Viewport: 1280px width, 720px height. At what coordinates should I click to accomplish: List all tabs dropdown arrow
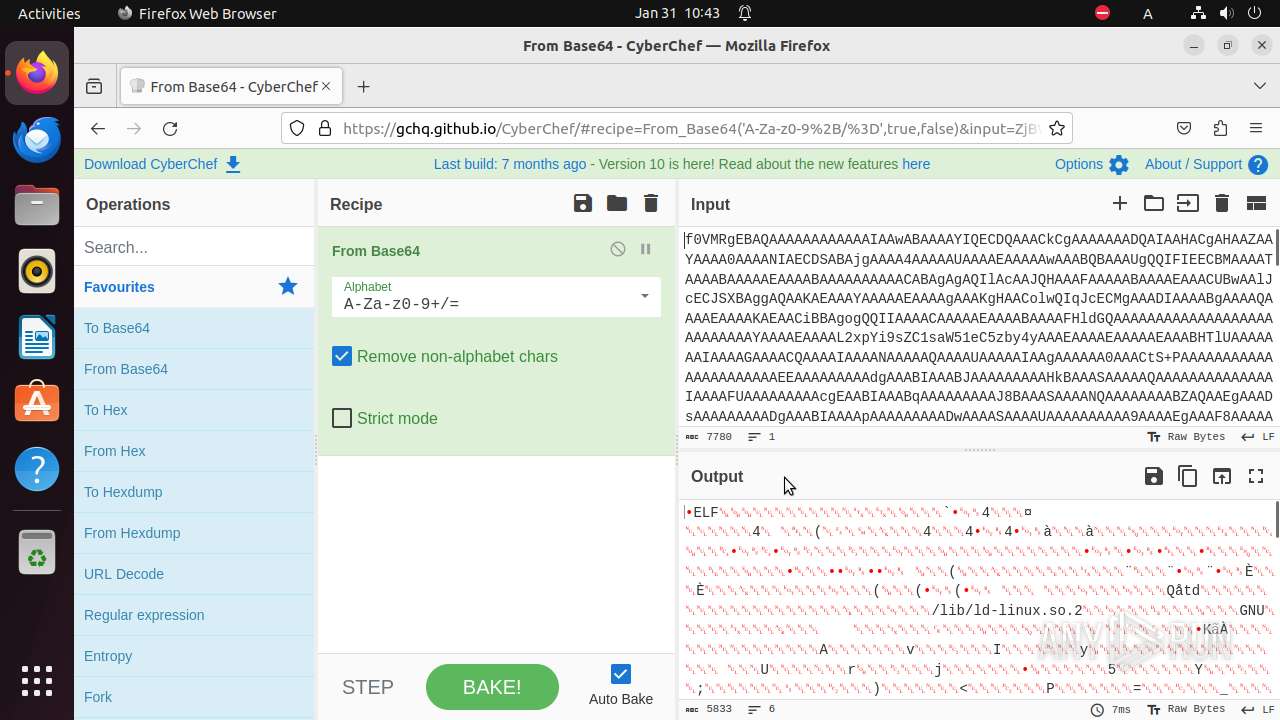click(1259, 87)
